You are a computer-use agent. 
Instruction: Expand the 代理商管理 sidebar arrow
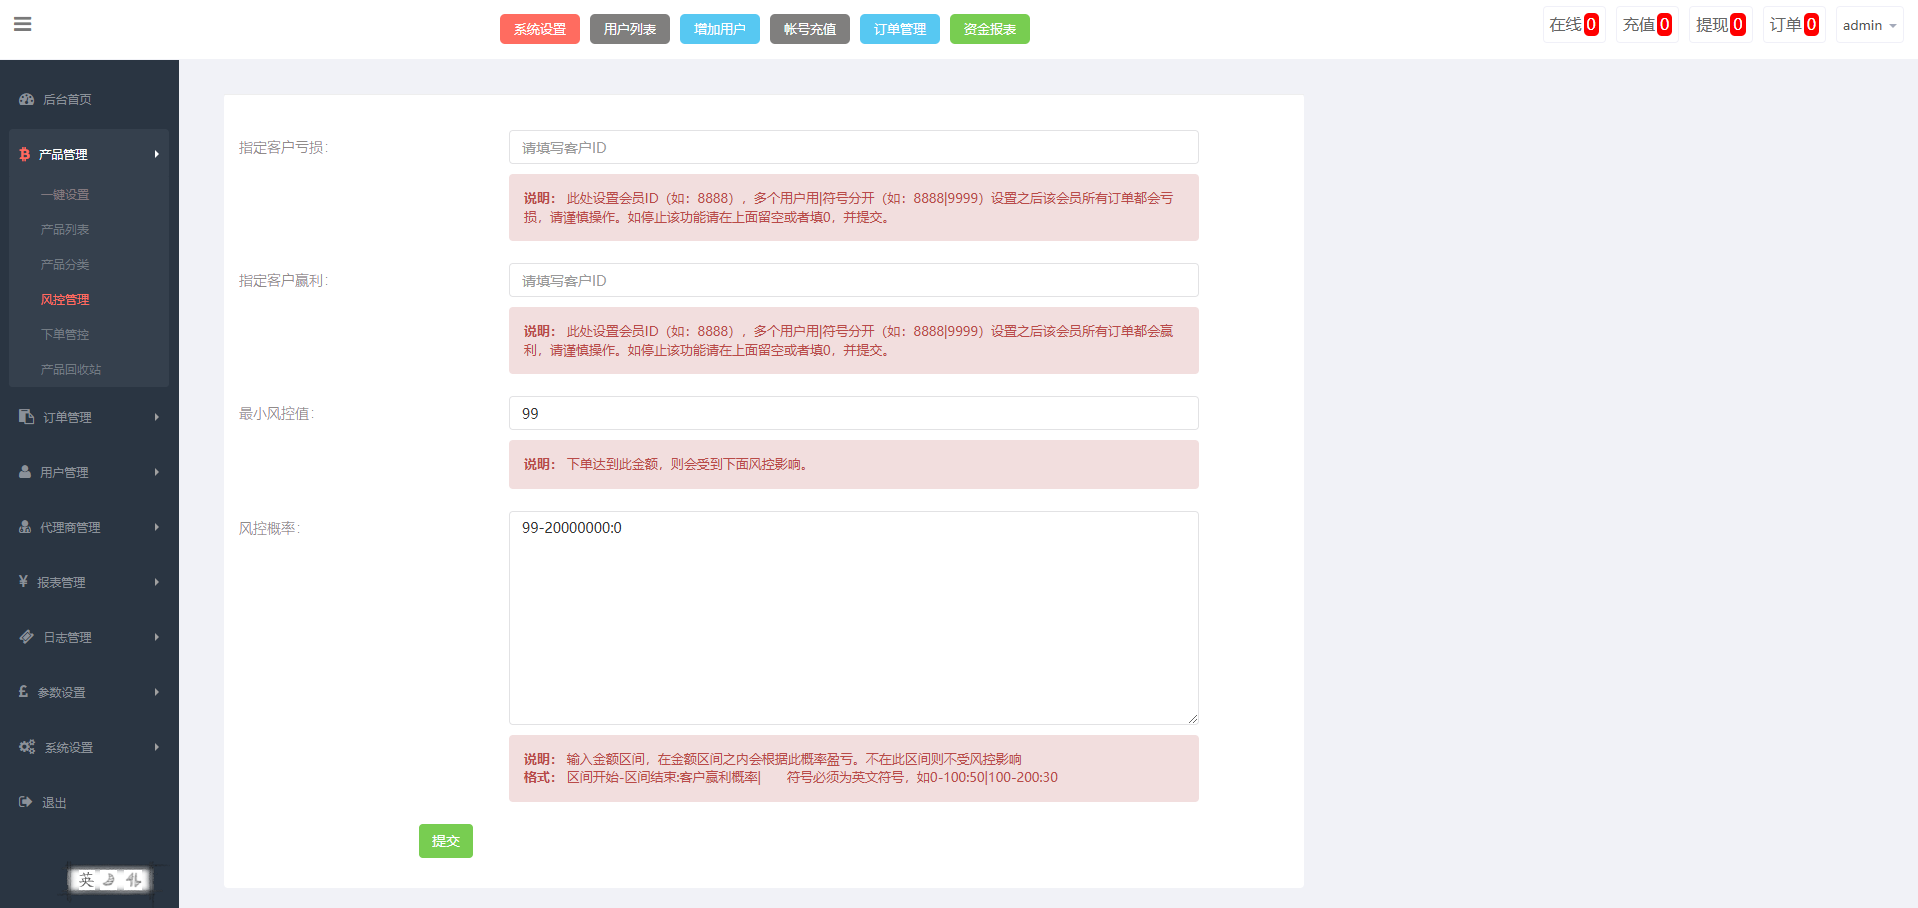pyautogui.click(x=157, y=527)
